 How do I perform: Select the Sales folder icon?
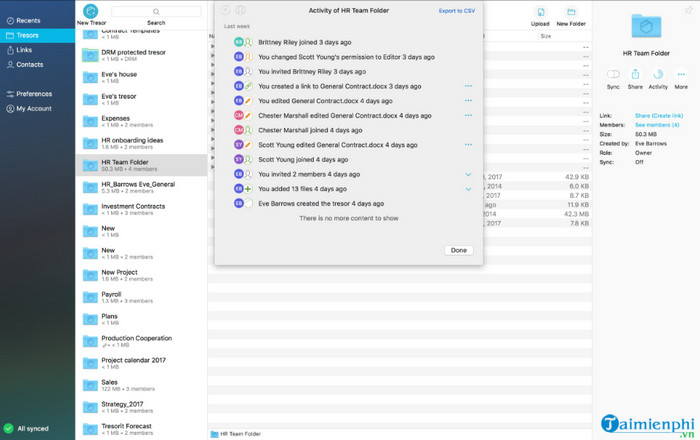90,385
